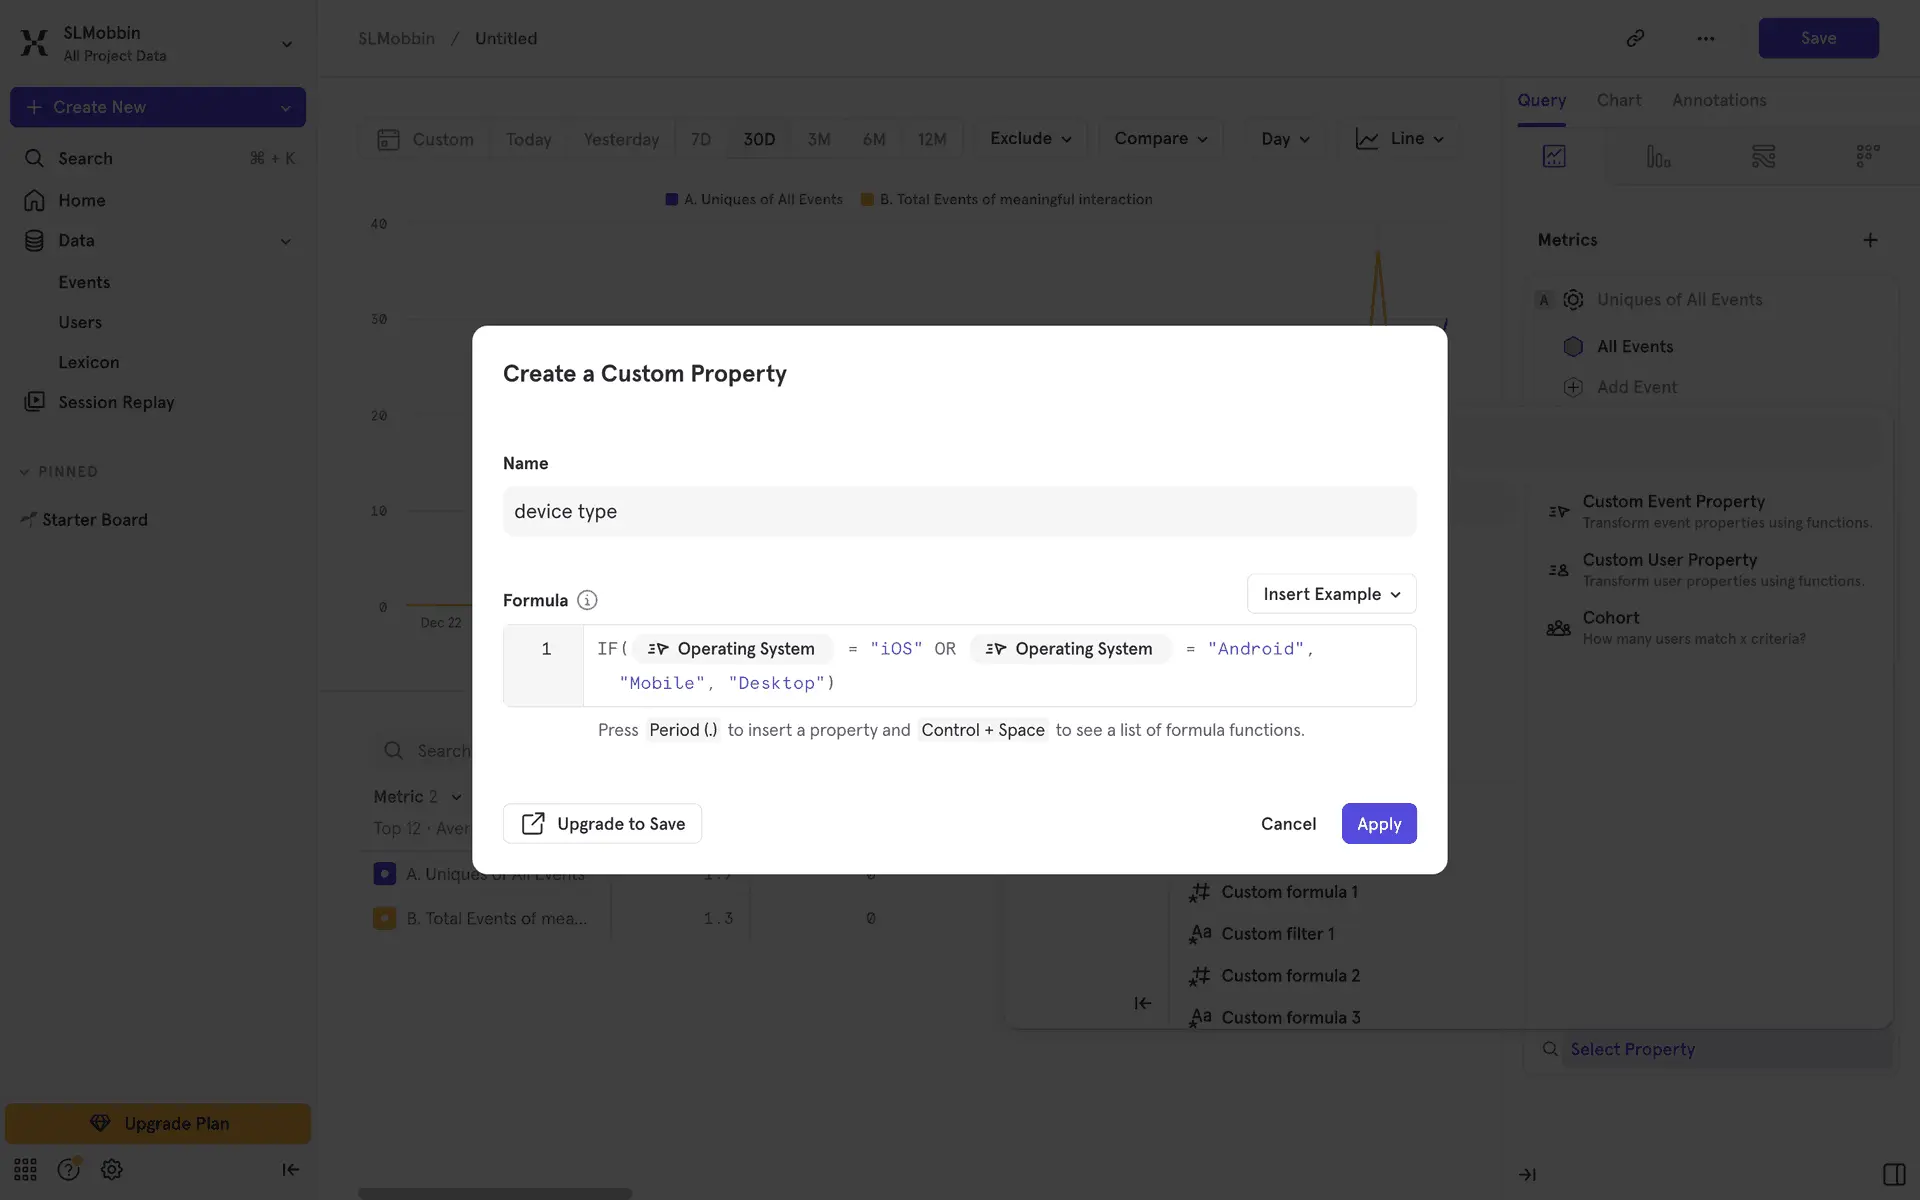Click the Name input field

959,512
